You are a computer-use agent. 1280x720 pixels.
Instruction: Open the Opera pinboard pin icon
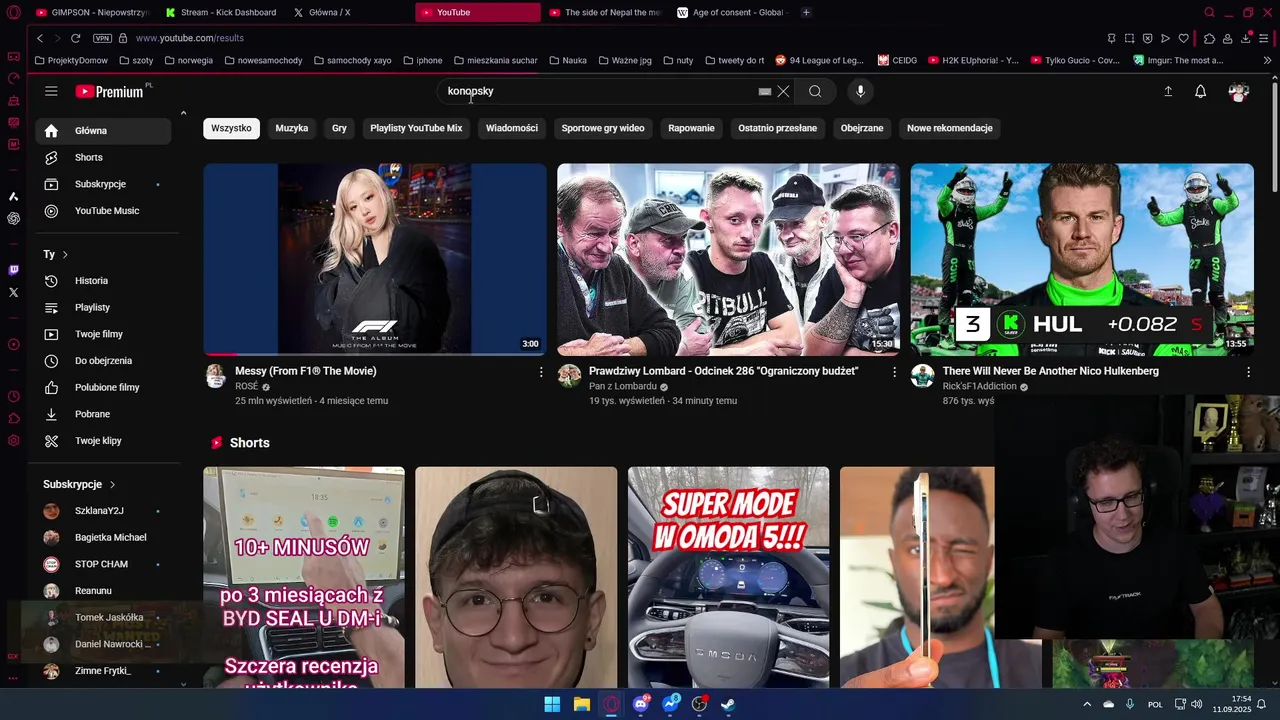point(1111,38)
